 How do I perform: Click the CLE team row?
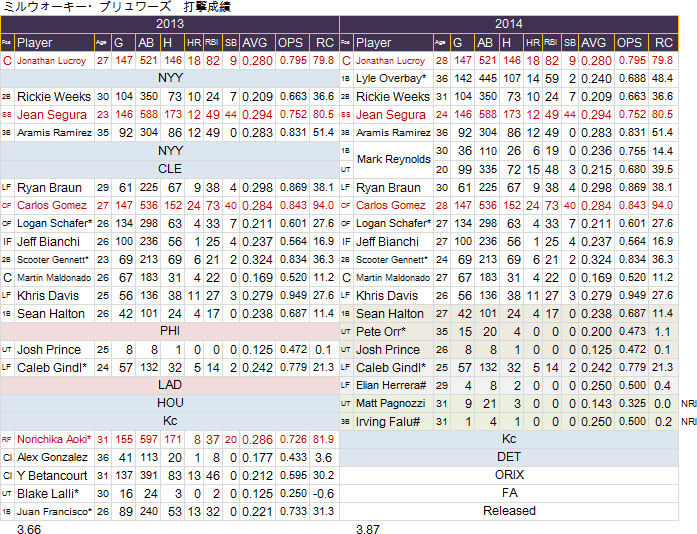[x=170, y=169]
